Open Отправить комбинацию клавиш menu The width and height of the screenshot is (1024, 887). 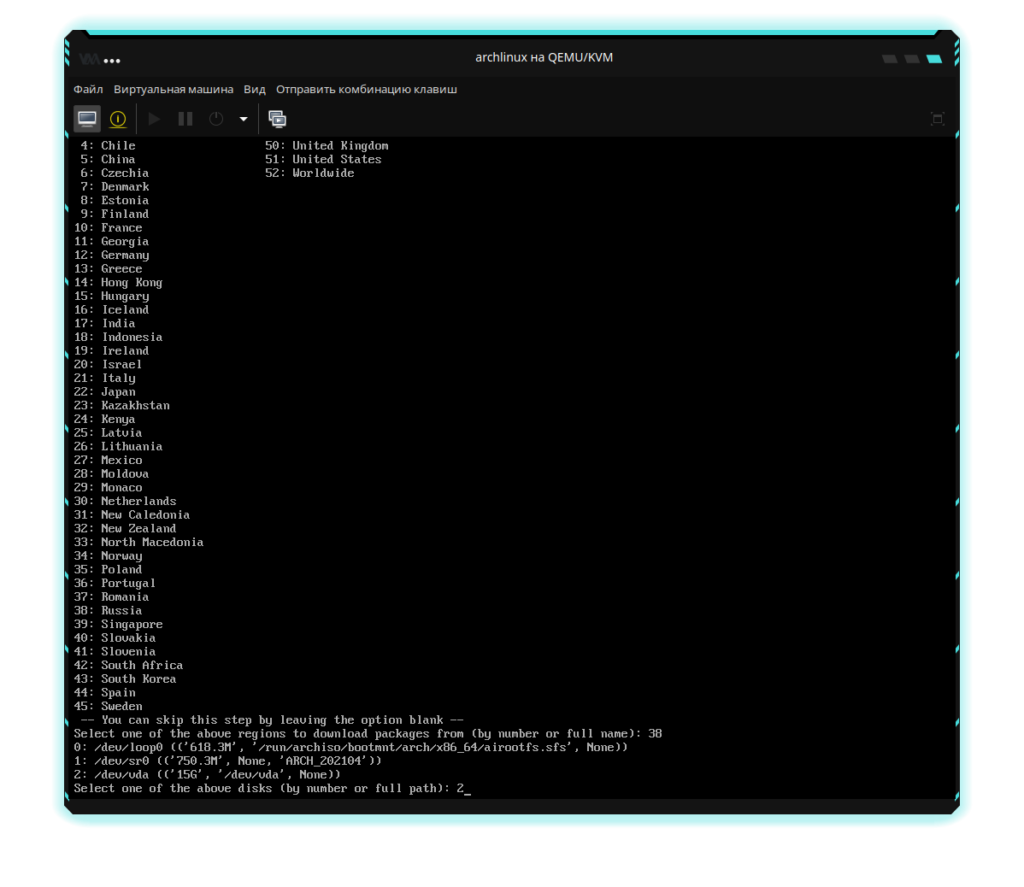click(366, 89)
